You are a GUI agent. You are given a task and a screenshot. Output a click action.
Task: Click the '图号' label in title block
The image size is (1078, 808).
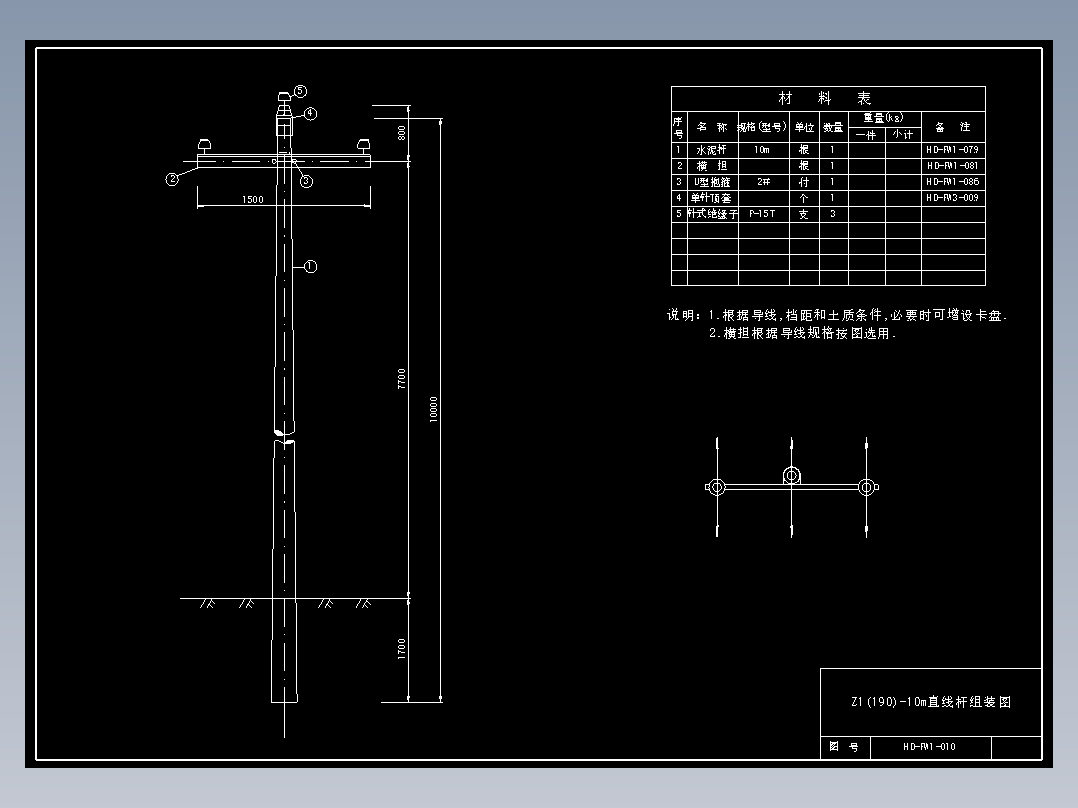pos(844,747)
